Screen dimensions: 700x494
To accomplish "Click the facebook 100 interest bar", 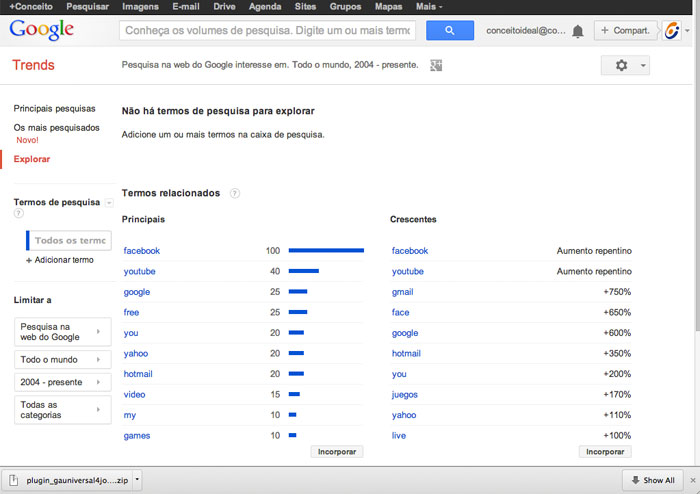I will [x=326, y=251].
